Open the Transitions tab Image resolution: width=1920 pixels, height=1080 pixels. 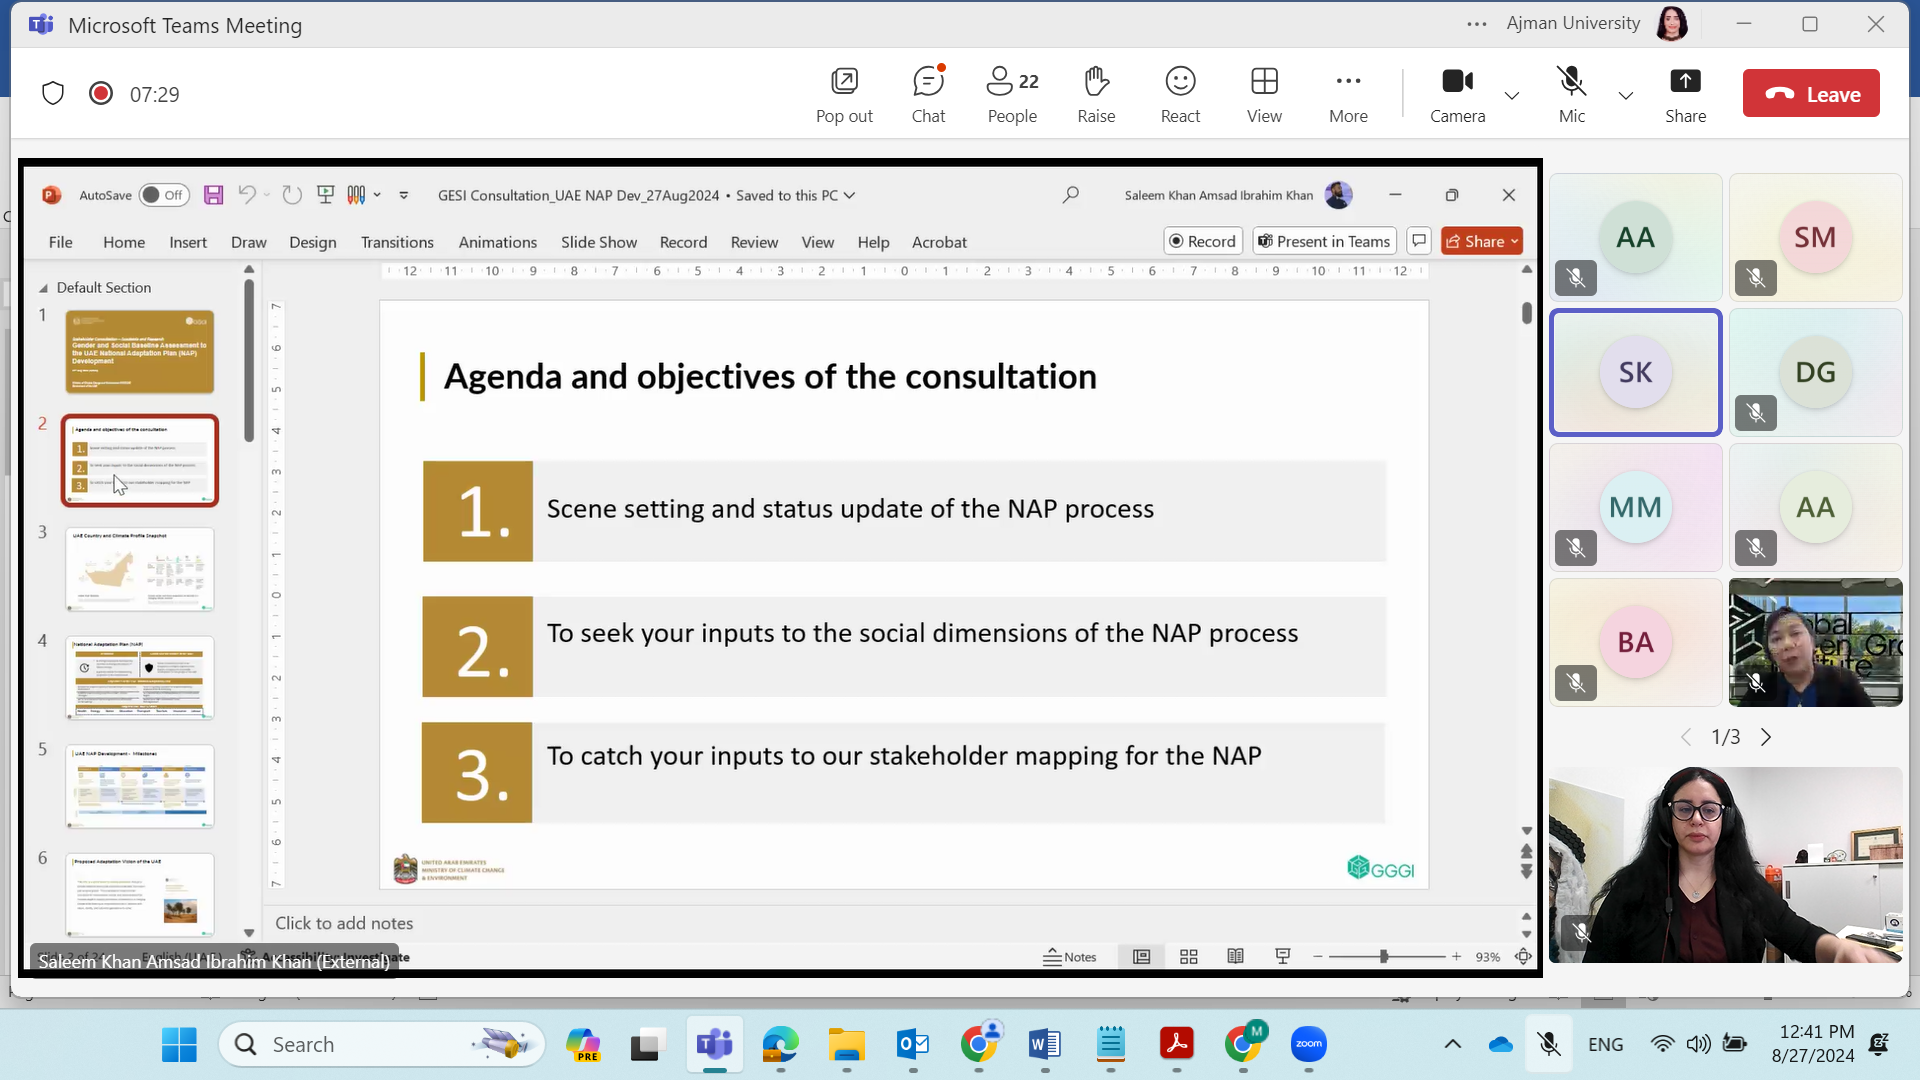397,242
